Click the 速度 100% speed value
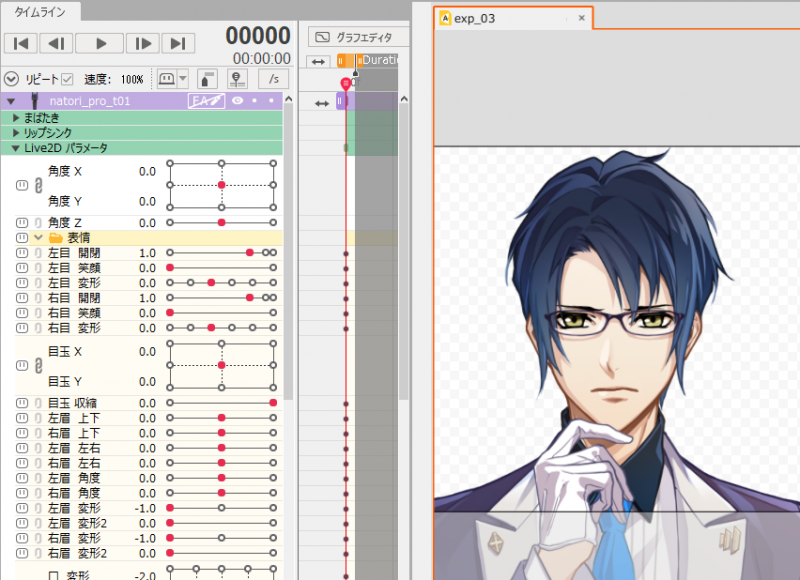Screen dimensions: 800x580 tap(132, 80)
